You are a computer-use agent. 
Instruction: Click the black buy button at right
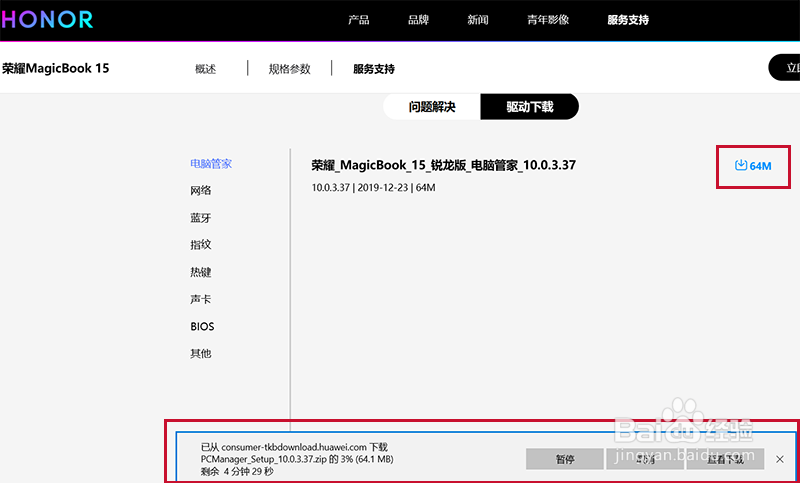784,67
